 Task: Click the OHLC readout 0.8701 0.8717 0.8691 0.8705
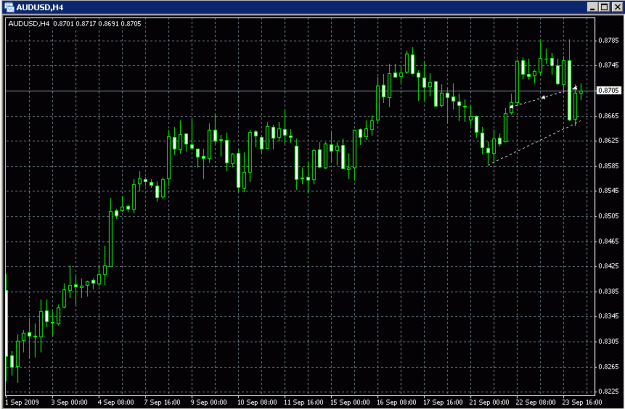point(97,24)
